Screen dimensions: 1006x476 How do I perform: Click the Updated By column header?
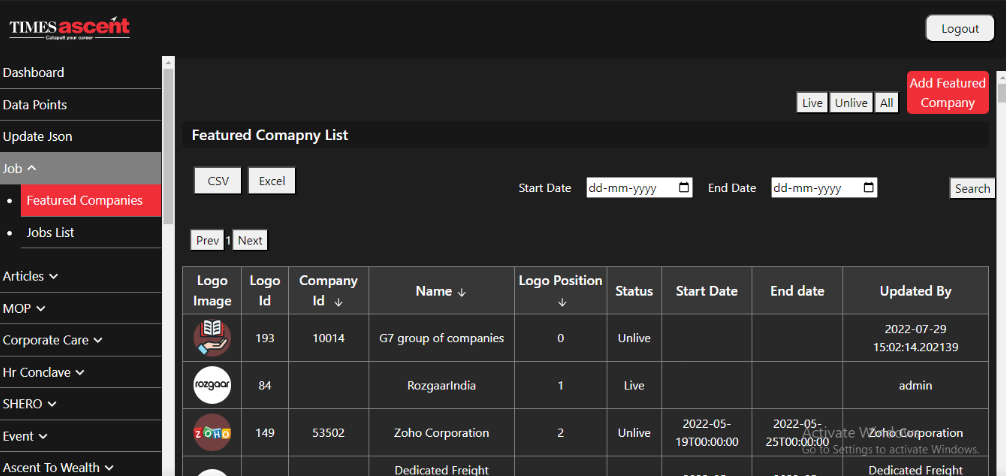pyautogui.click(x=916, y=291)
